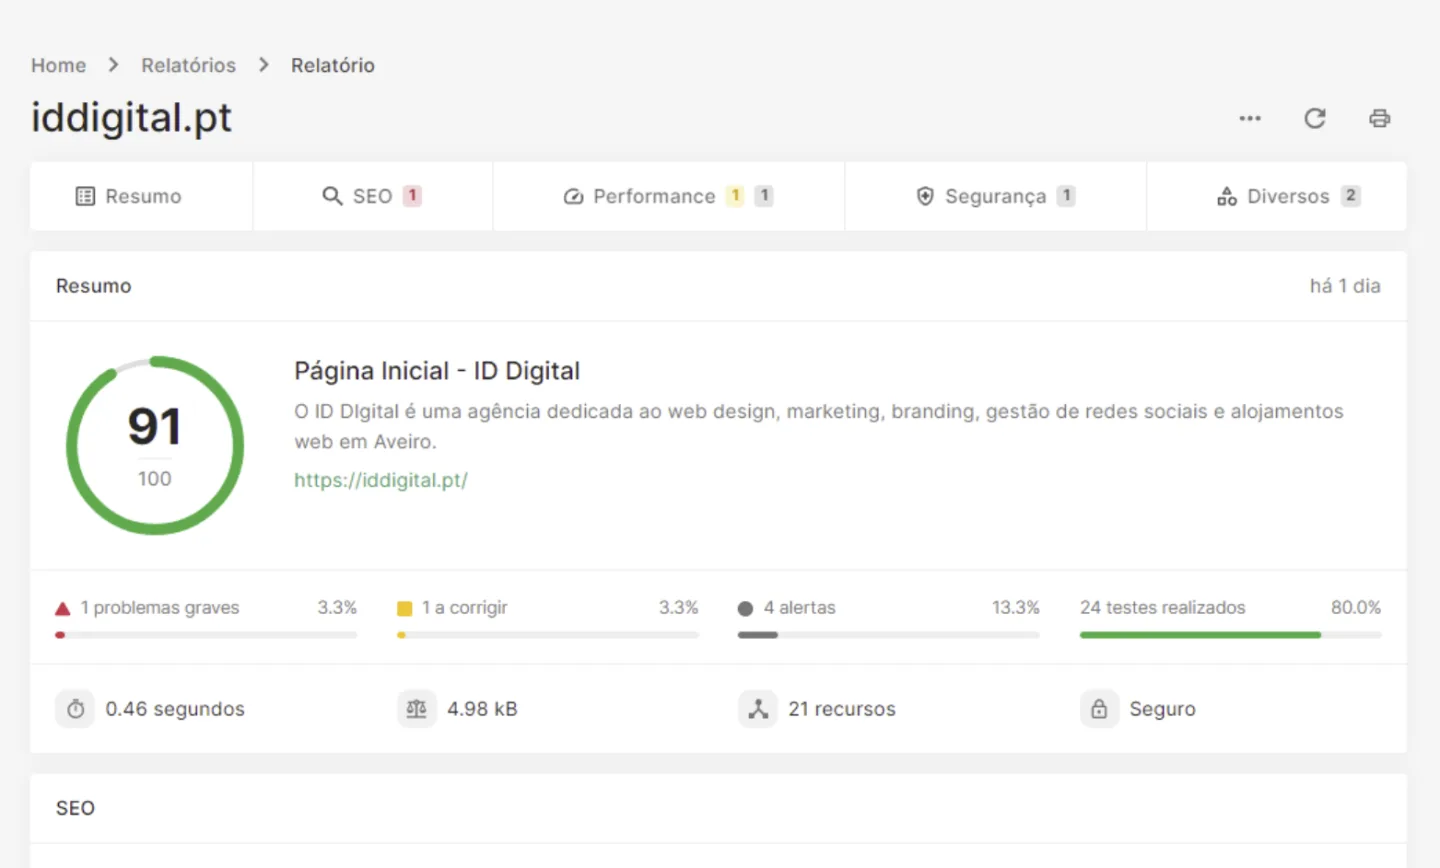Screen dimensions: 1440x868
Task: Click the yellow badge on Performance tab
Action: tap(735, 196)
